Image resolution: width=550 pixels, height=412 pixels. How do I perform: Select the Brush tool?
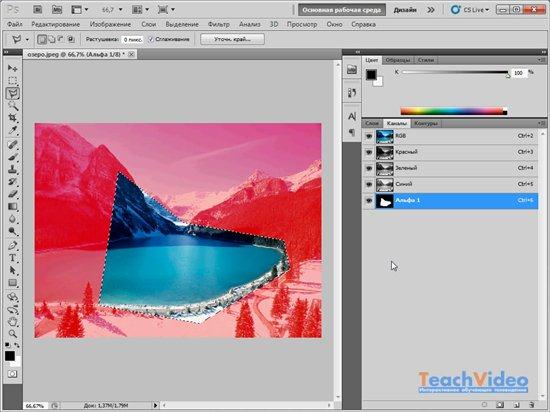click(13, 157)
